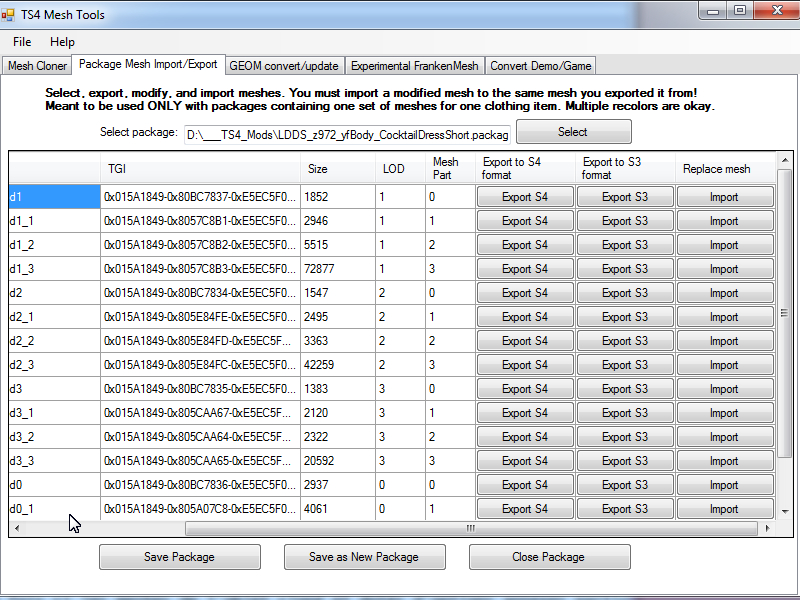800x600 pixels.
Task: Click the vertical scrollbar down arrow
Action: (785, 511)
